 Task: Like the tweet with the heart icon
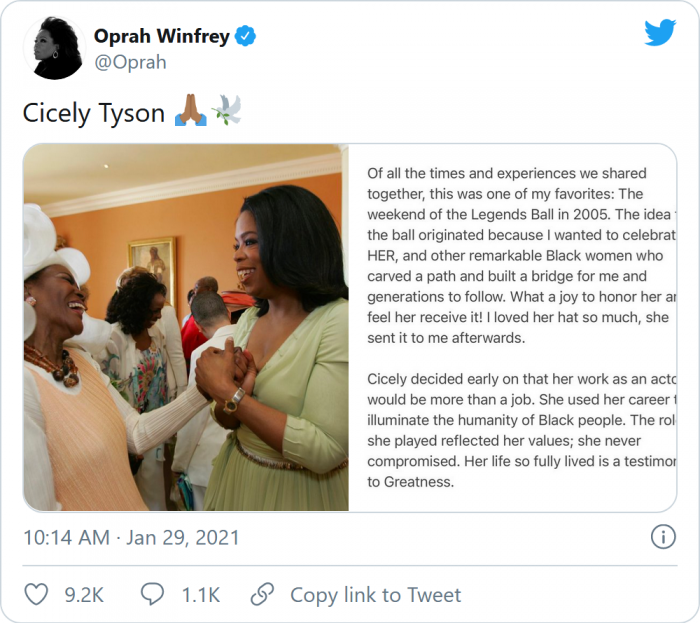[36, 594]
